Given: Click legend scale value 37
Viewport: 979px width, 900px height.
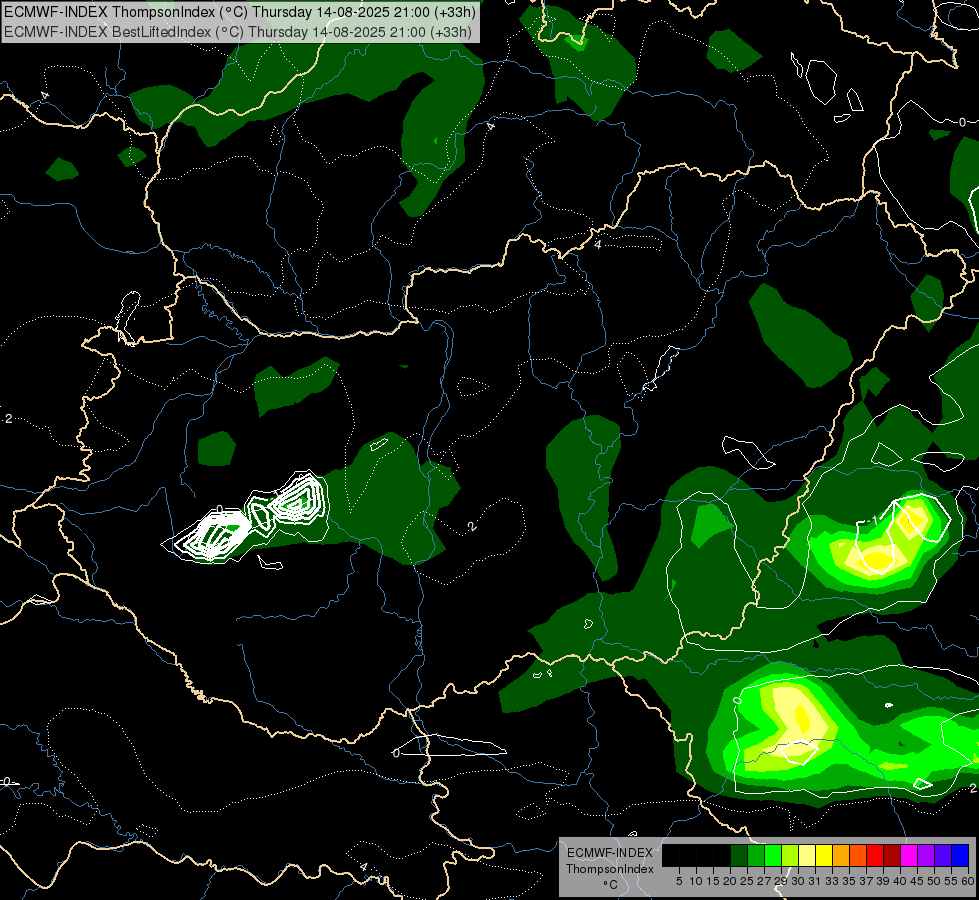Looking at the screenshot, I should pyautogui.click(x=866, y=881).
